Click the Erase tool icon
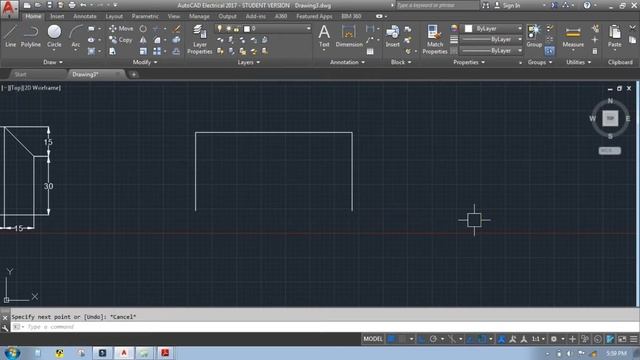640x360 pixels. (176, 29)
